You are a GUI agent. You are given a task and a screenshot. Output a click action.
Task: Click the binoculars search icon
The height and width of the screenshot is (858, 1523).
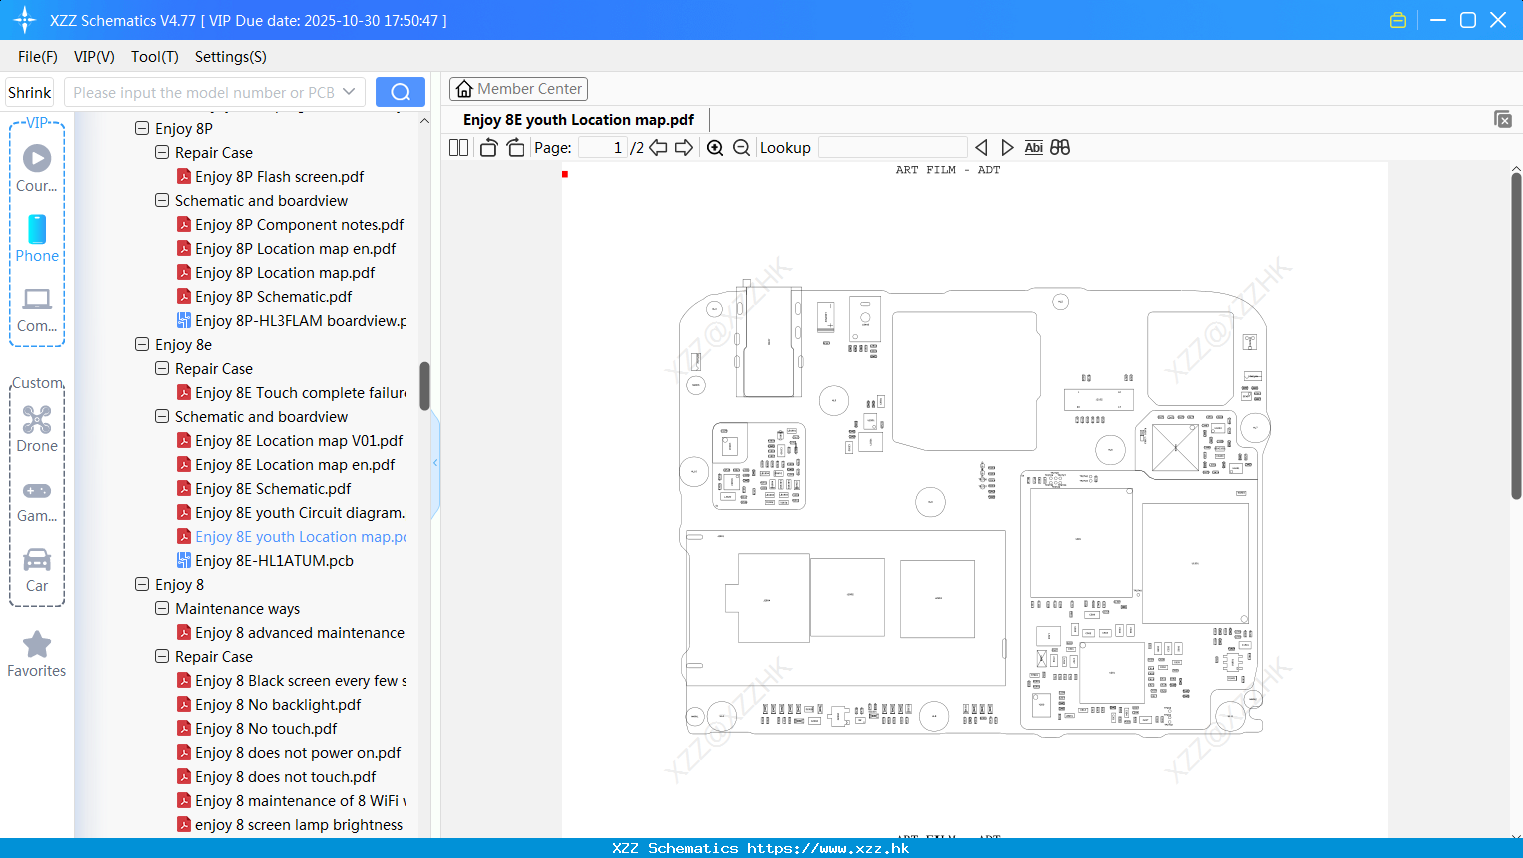tap(1060, 147)
